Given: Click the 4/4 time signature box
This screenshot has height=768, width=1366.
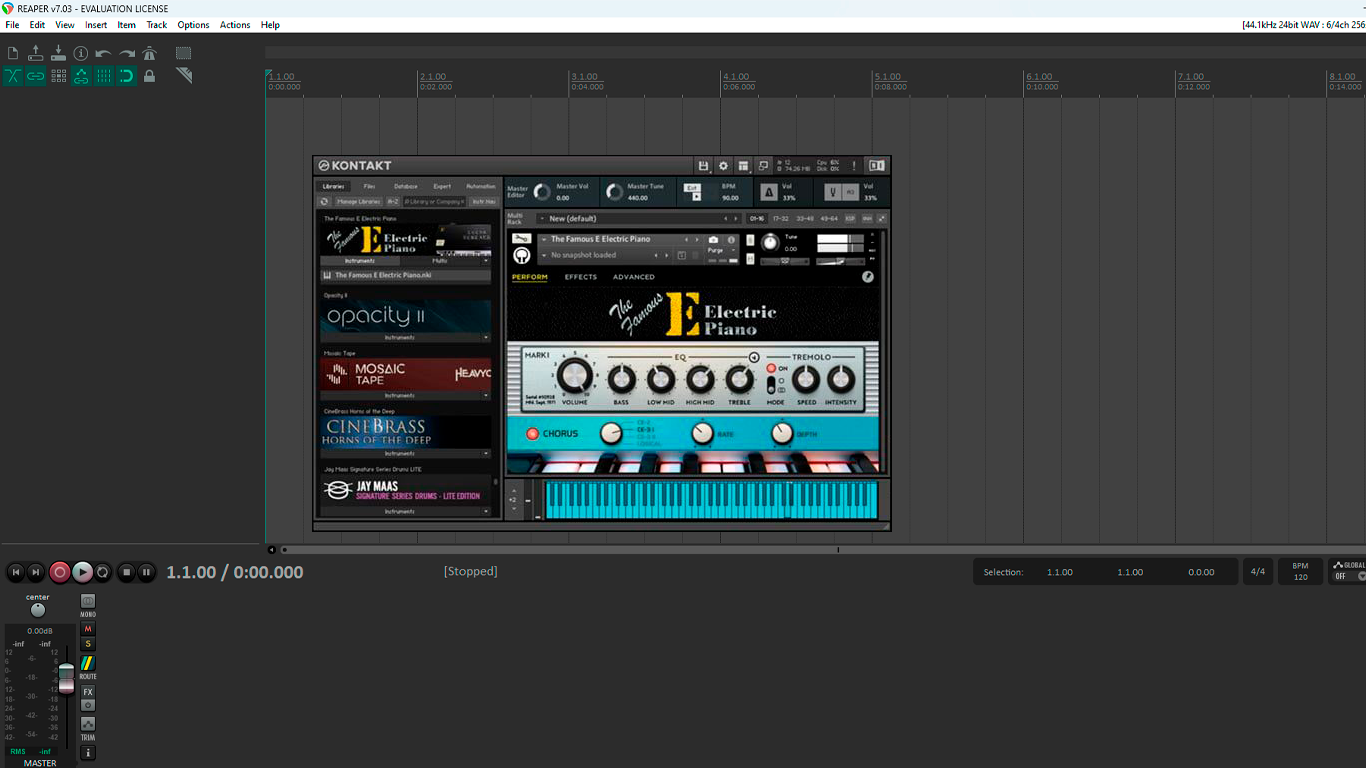Looking at the screenshot, I should click(x=1257, y=572).
